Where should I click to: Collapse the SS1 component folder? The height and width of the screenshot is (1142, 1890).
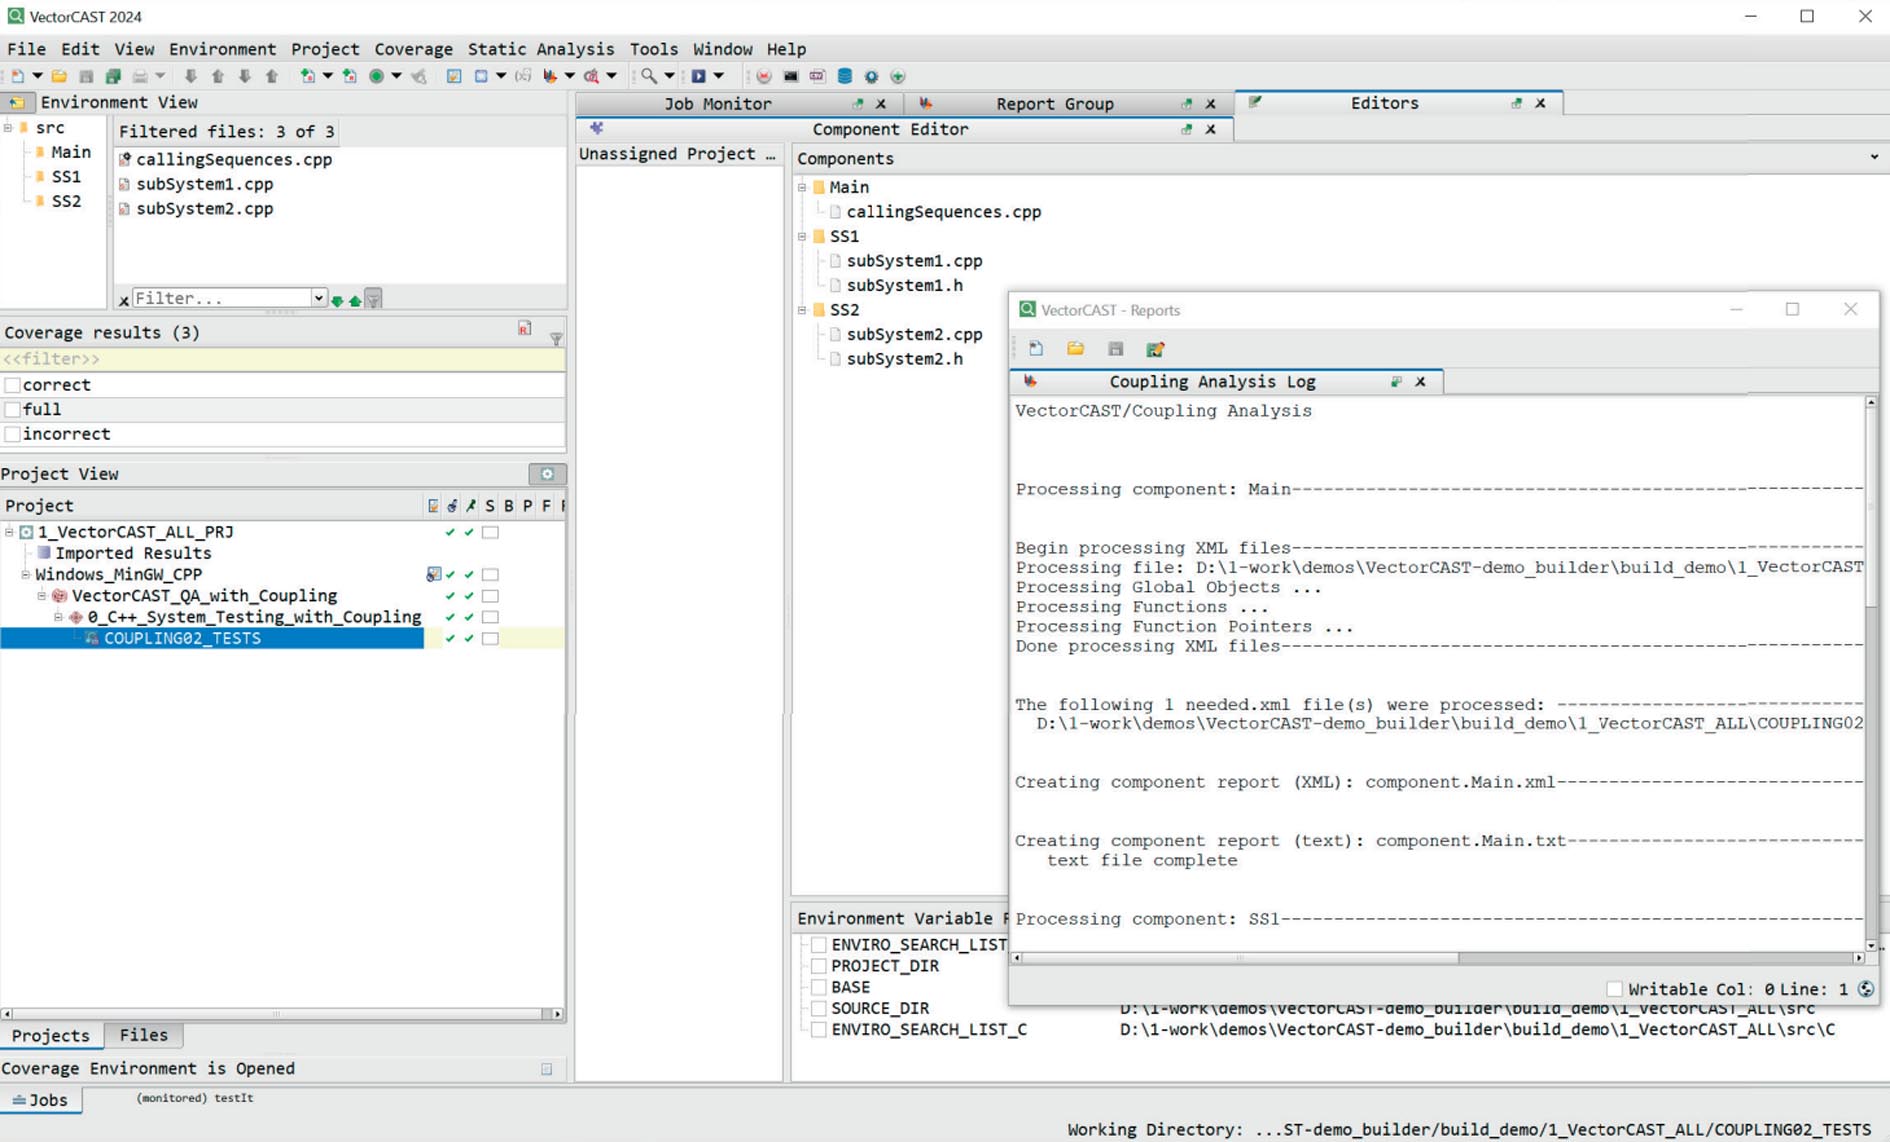click(802, 237)
